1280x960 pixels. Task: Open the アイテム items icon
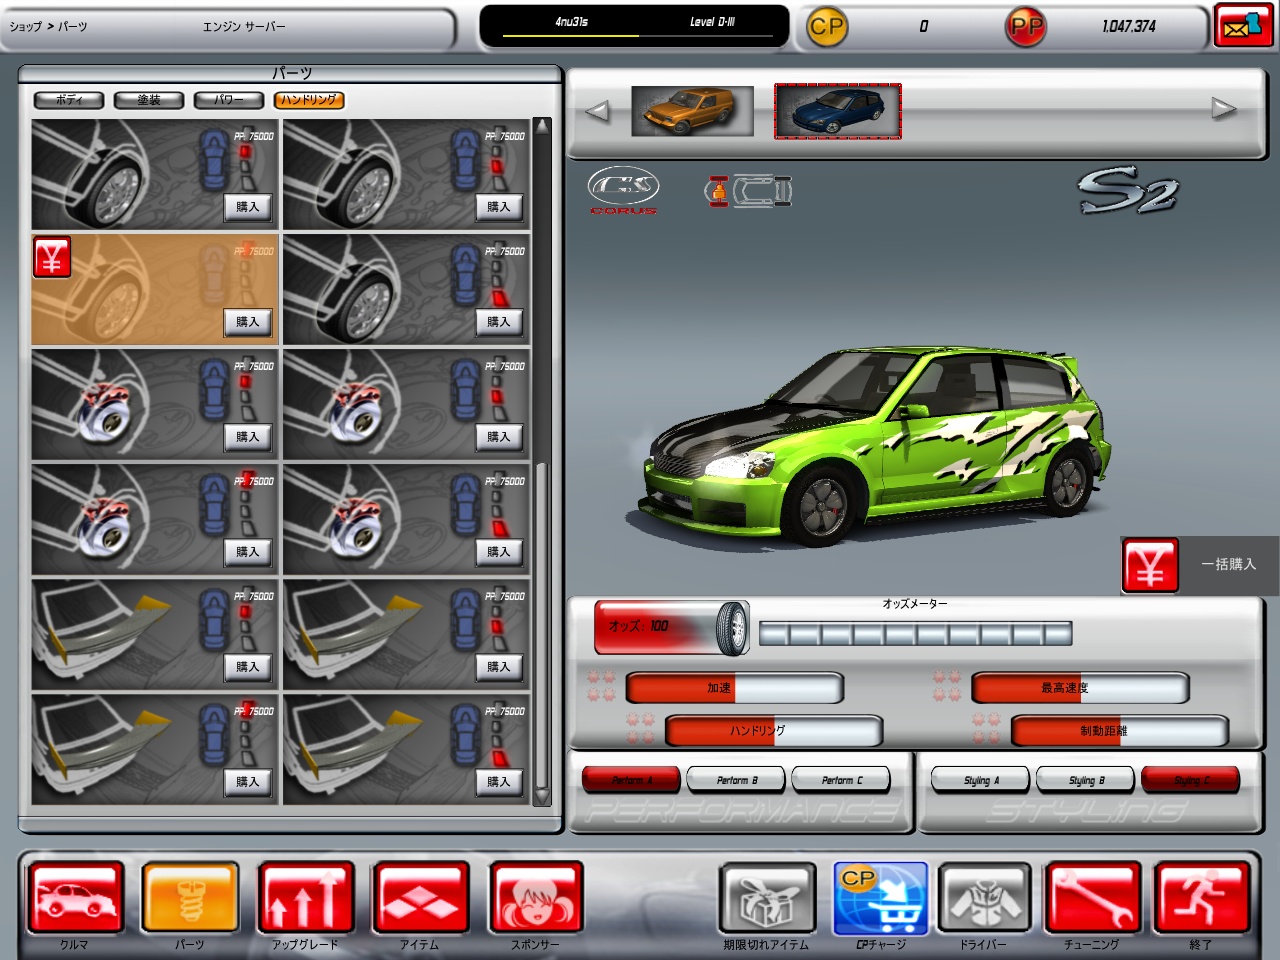(x=420, y=898)
